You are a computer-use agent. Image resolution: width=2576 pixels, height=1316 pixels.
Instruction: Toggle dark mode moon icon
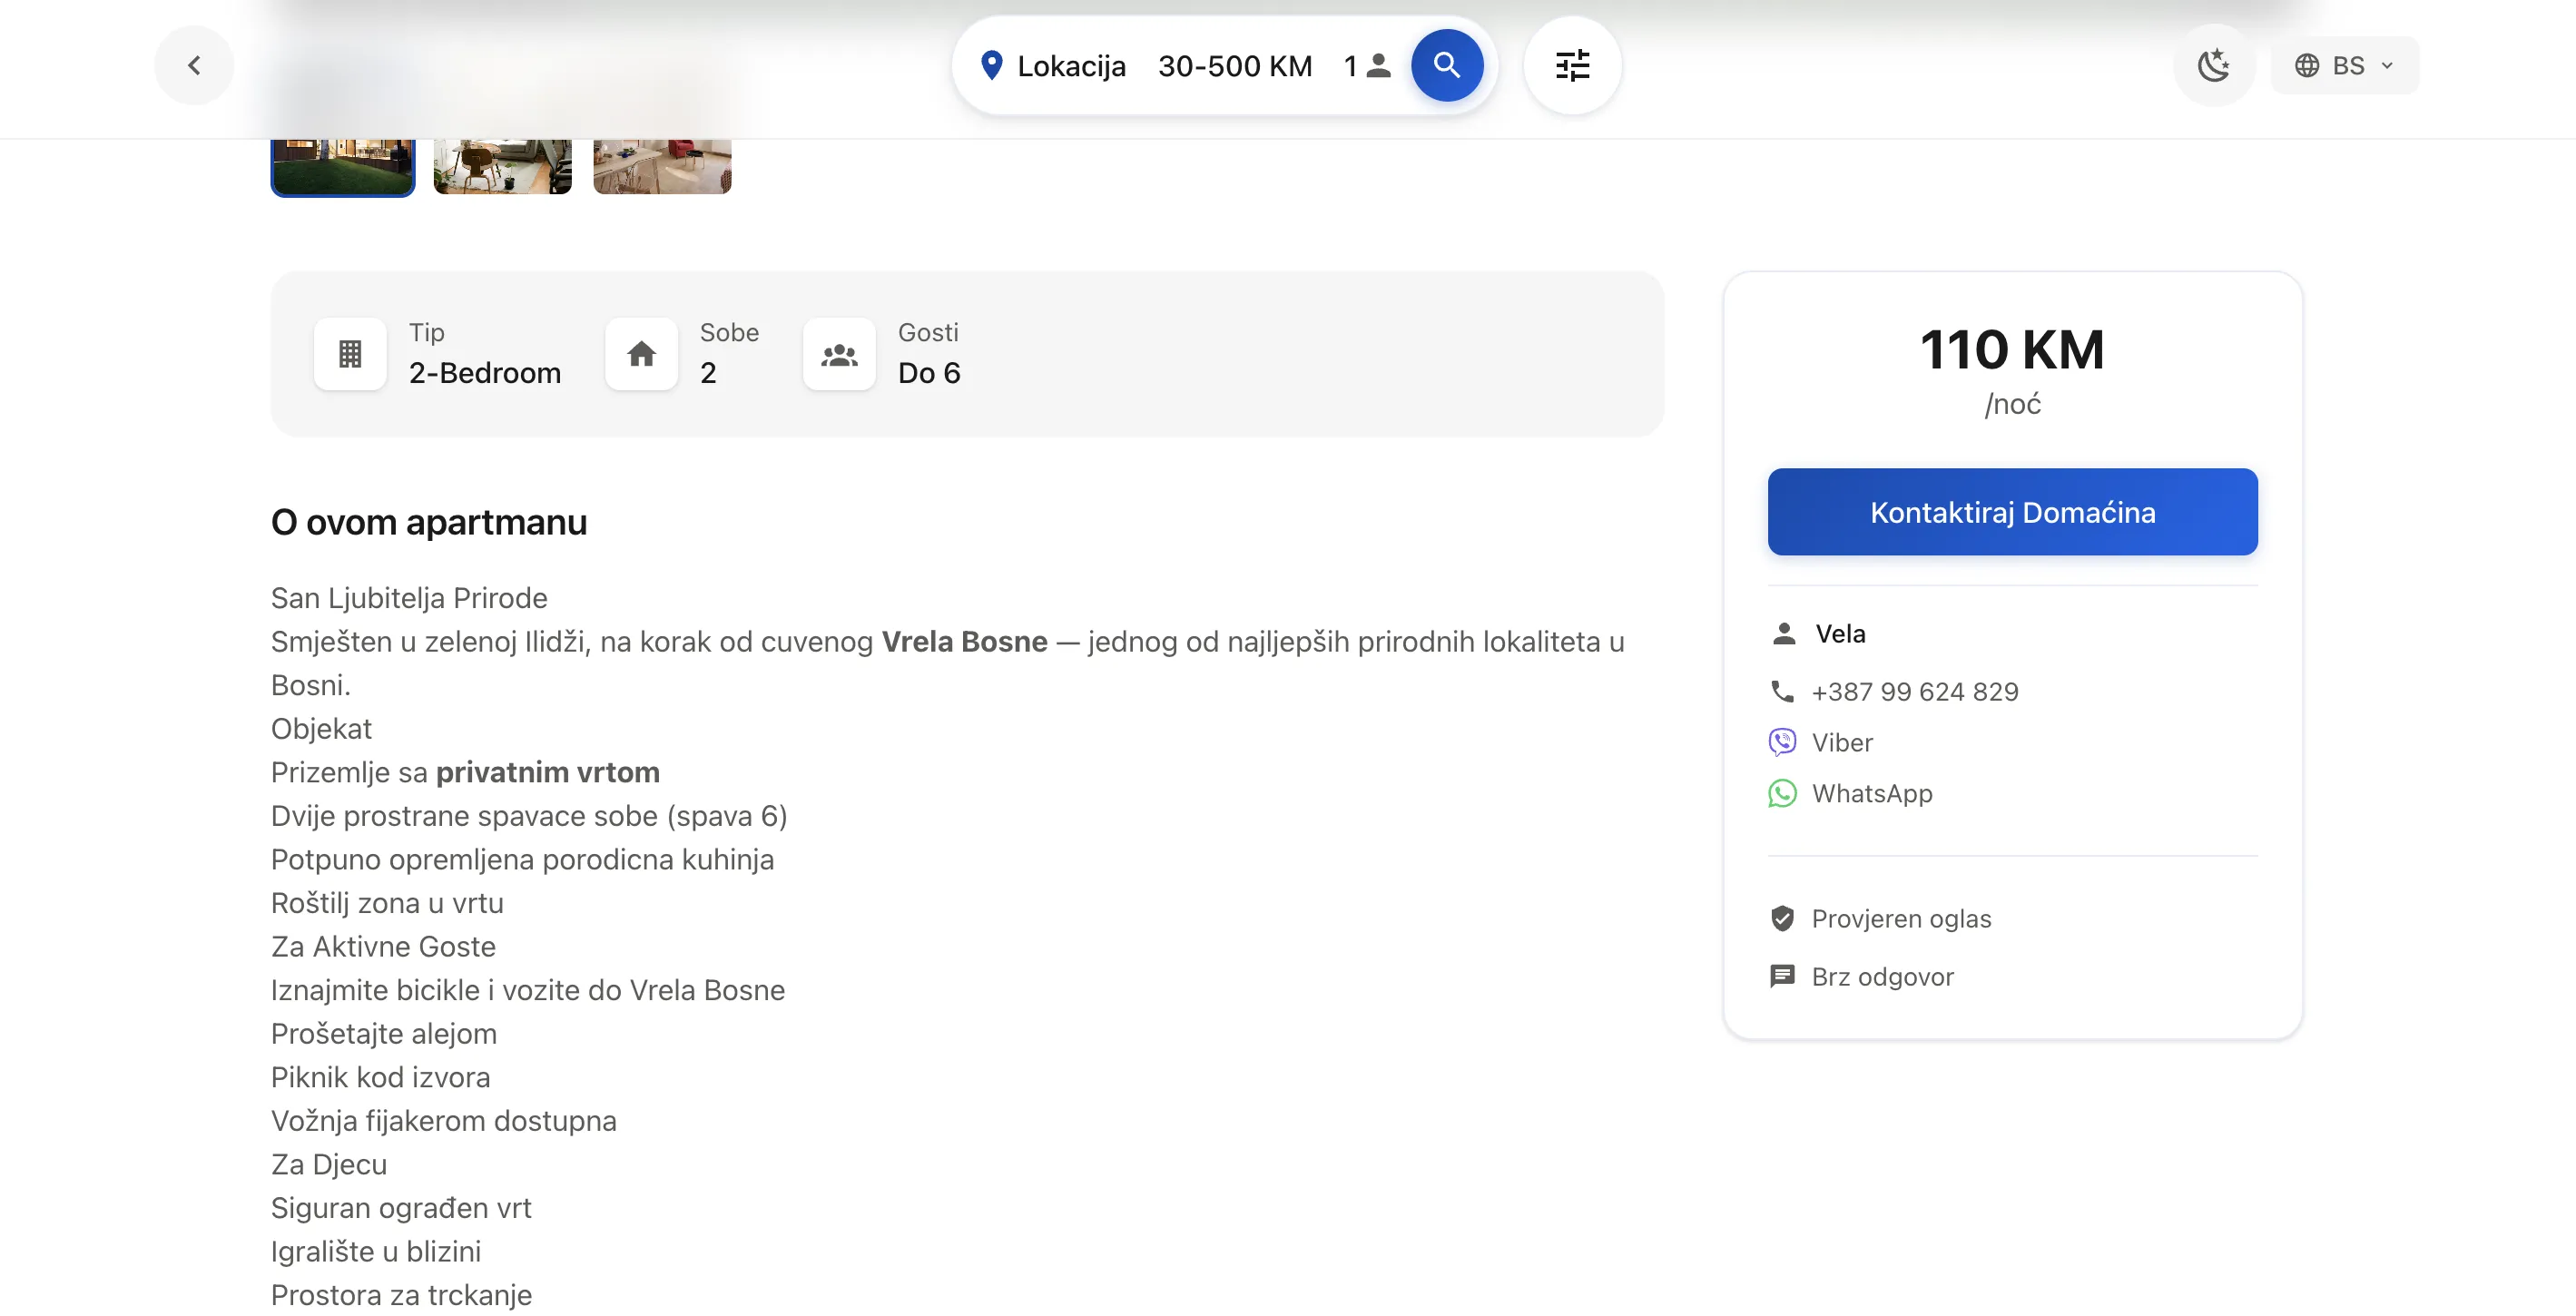[2213, 65]
